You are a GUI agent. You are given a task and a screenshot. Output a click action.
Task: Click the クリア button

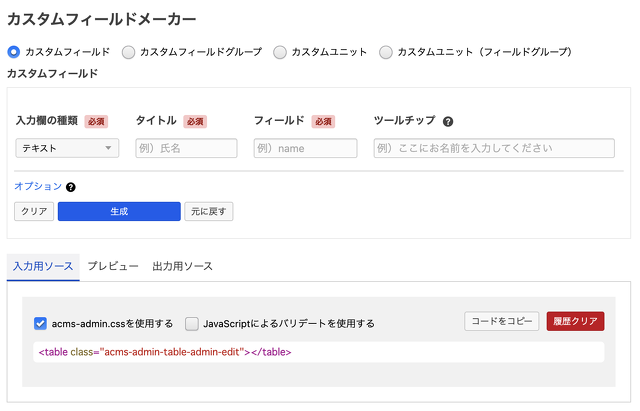pyautogui.click(x=34, y=211)
